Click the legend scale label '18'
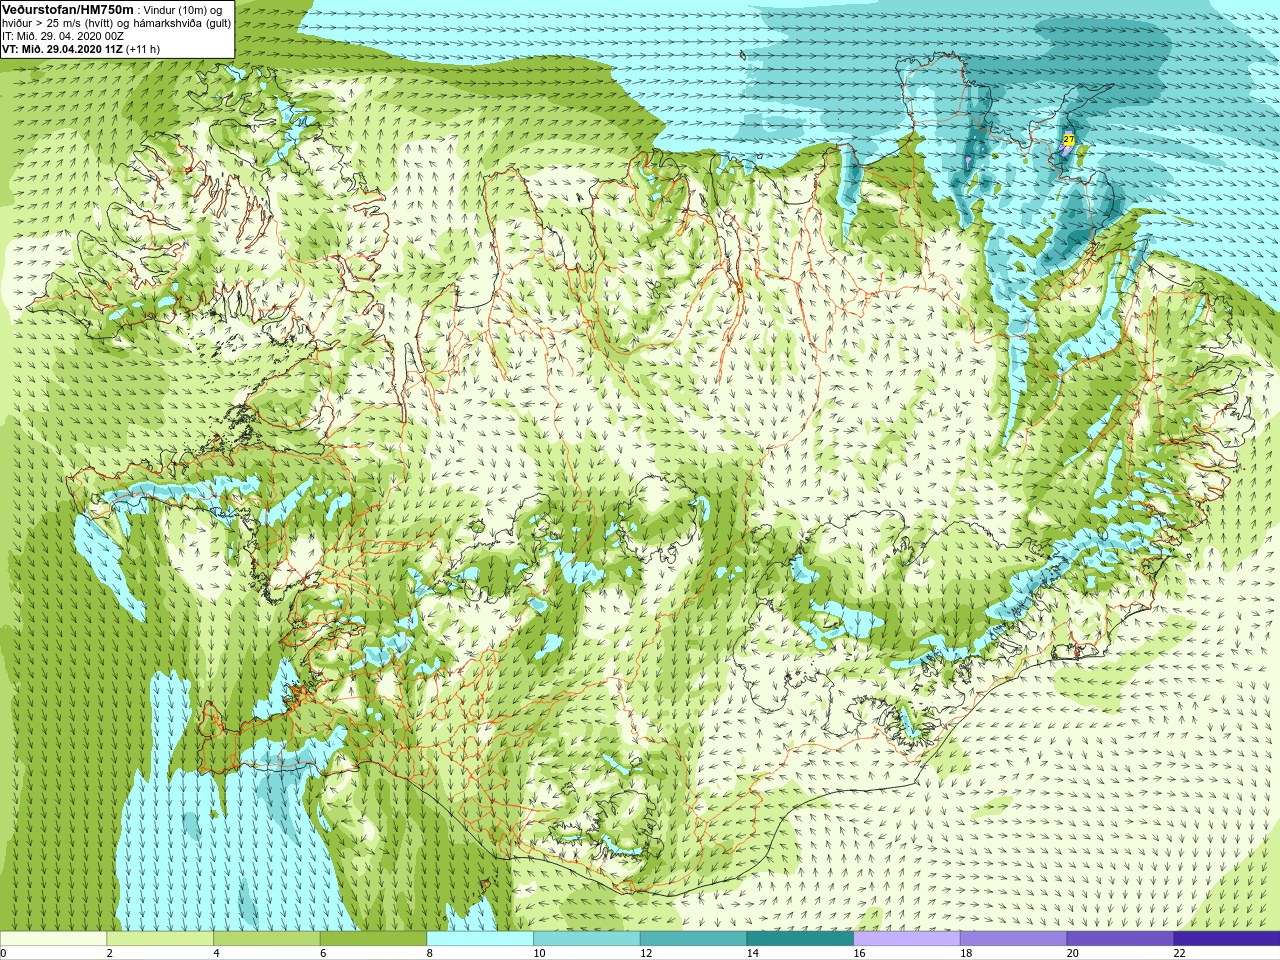Image resolution: width=1280 pixels, height=960 pixels. point(966,953)
